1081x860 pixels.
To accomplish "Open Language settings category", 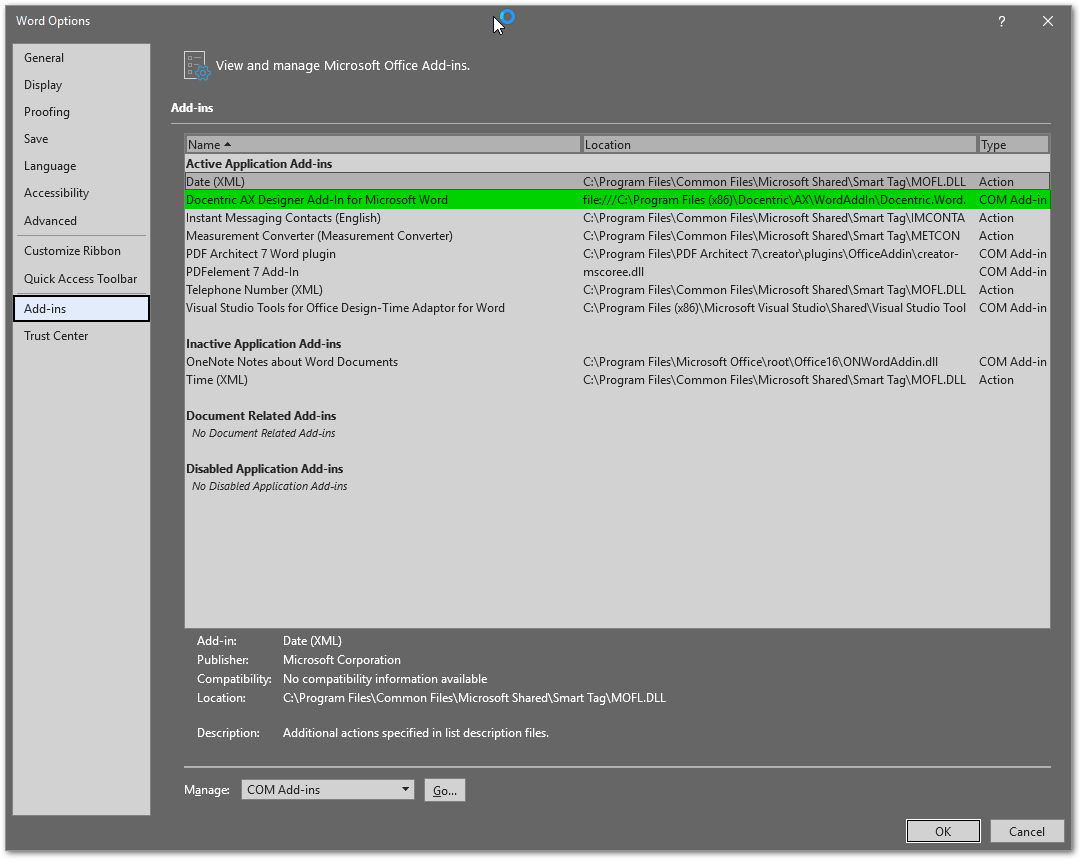I will pyautogui.click(x=81, y=166).
